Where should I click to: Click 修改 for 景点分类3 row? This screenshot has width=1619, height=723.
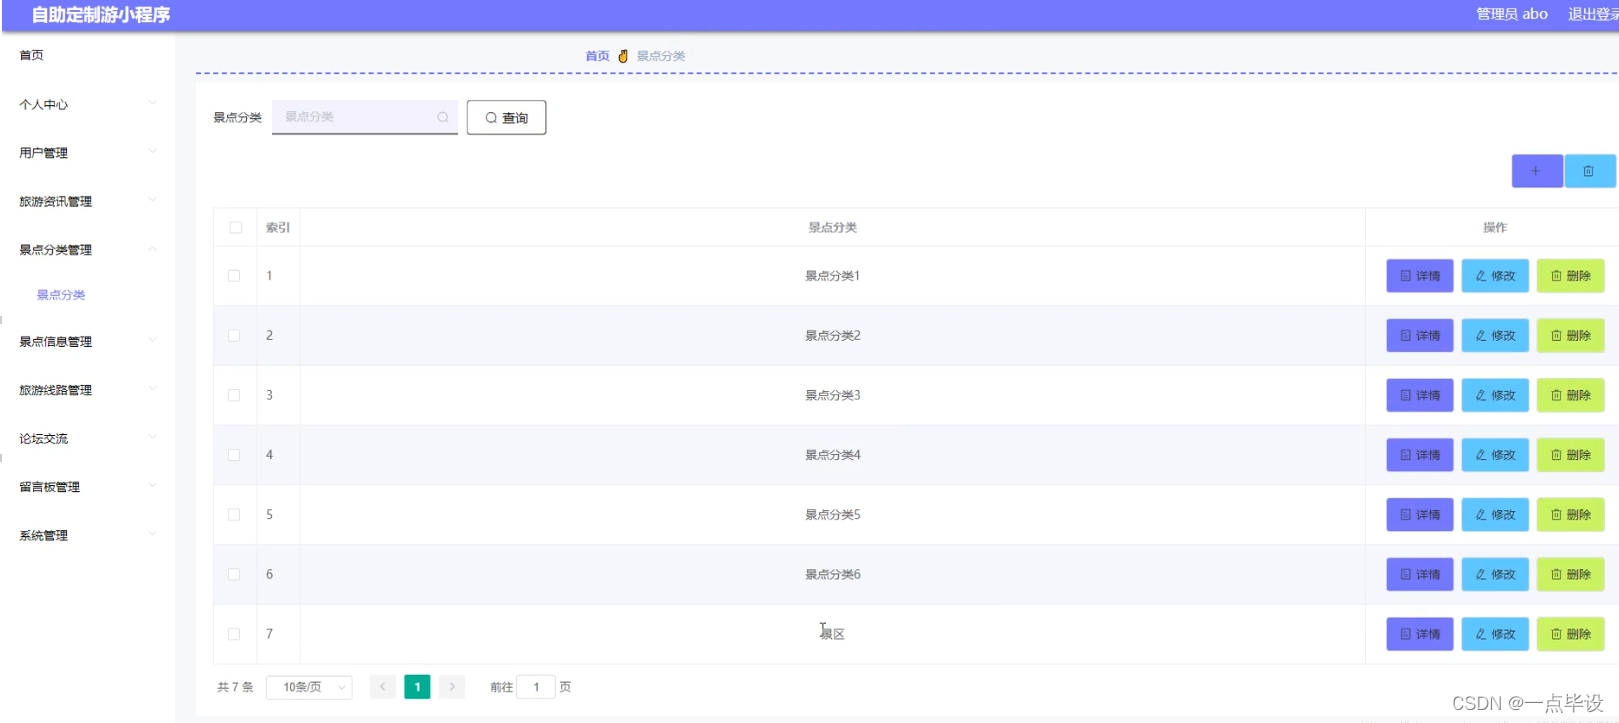1495,395
